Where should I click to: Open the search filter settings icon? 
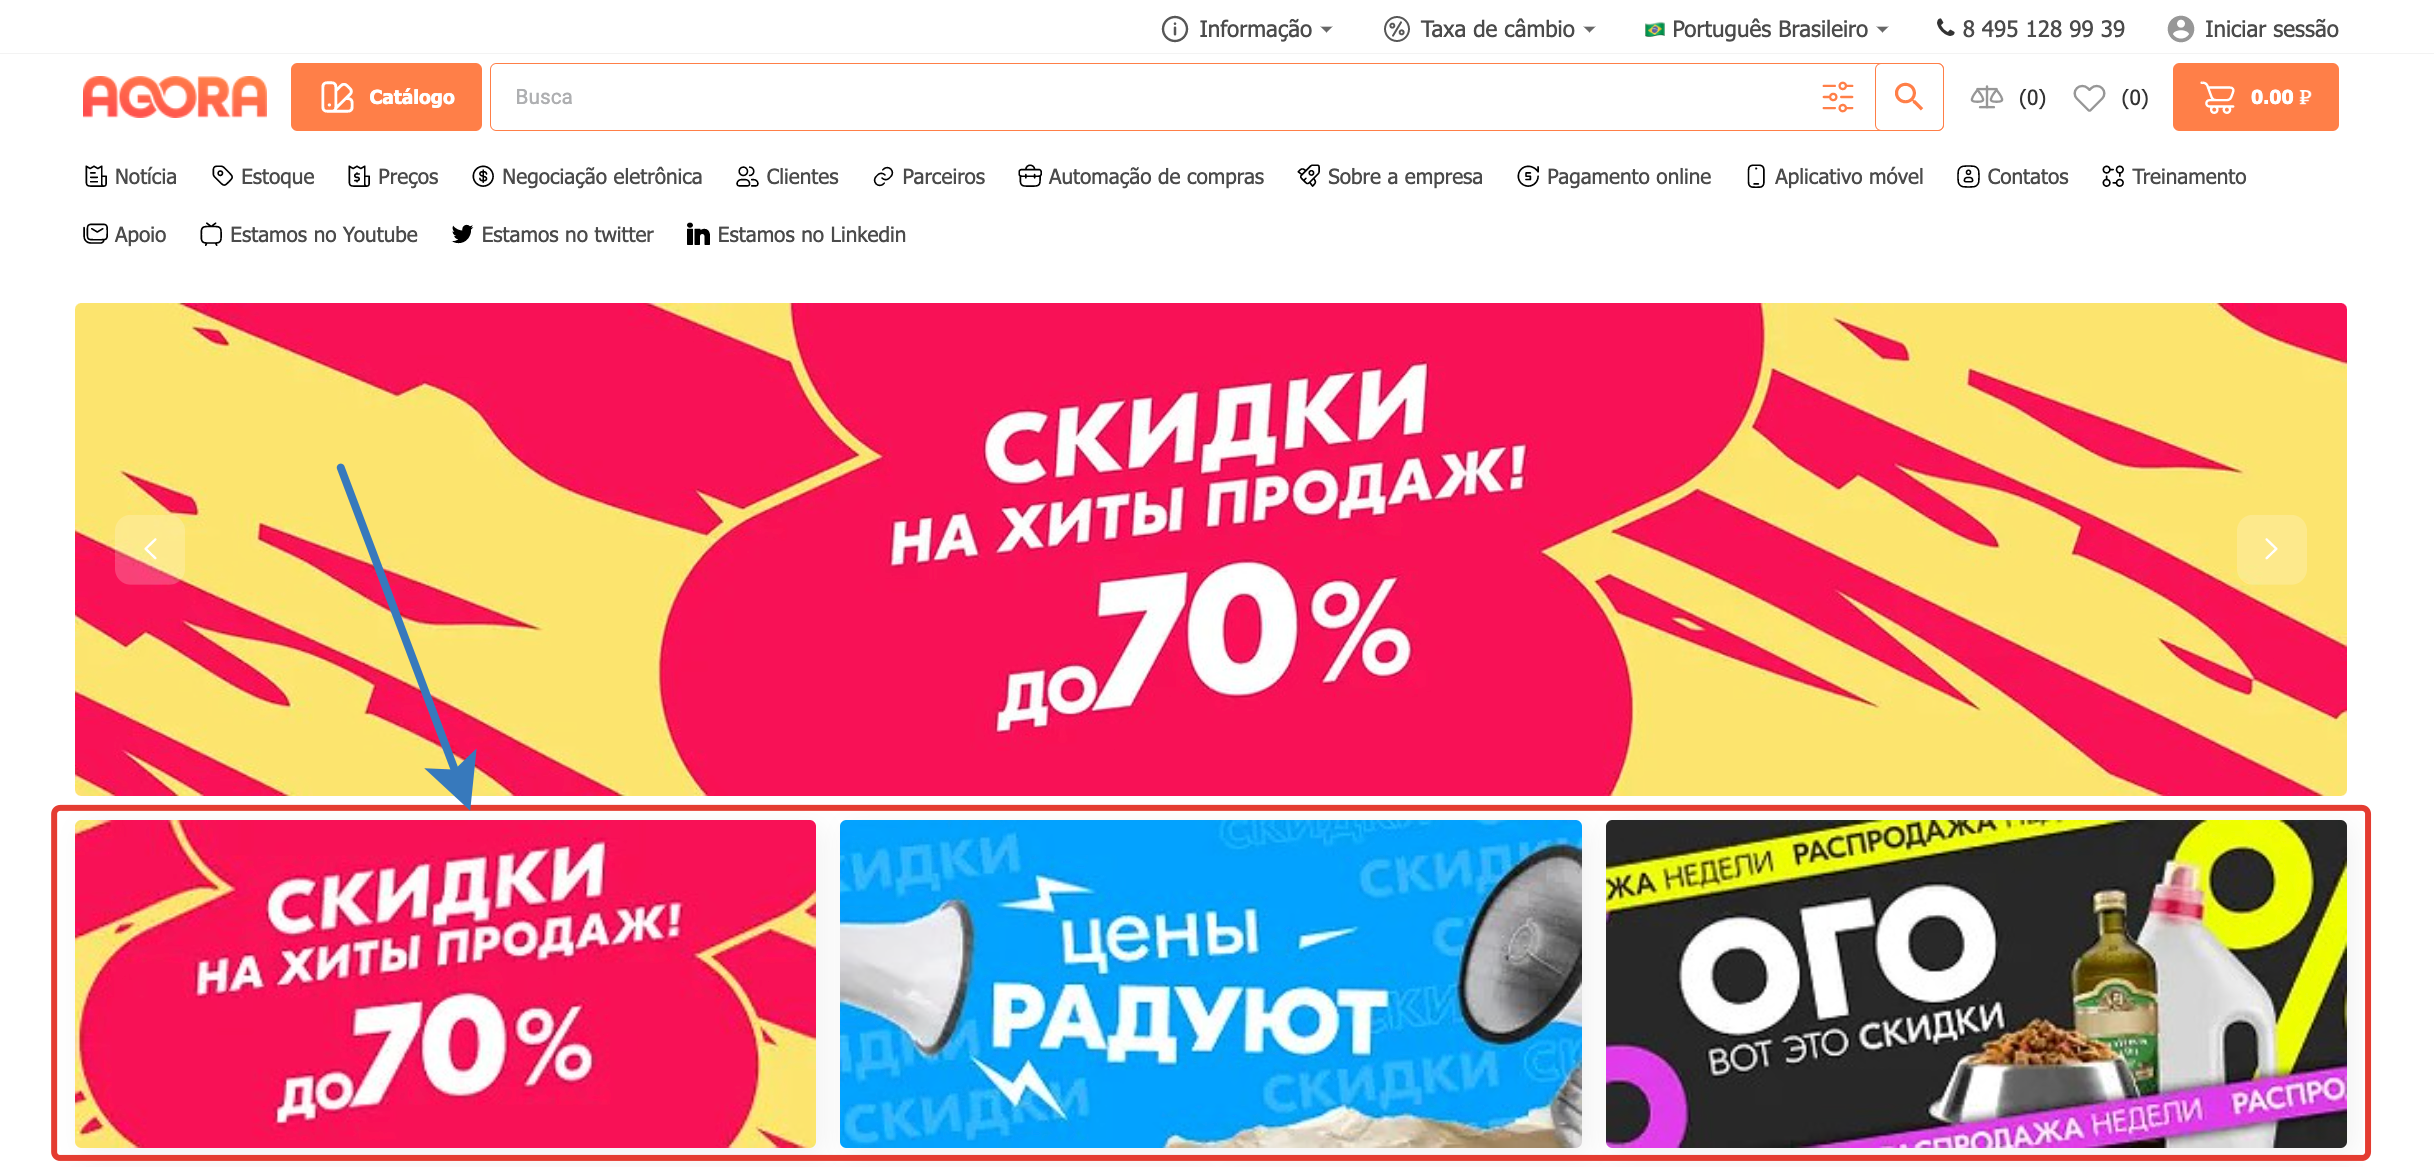1838,97
